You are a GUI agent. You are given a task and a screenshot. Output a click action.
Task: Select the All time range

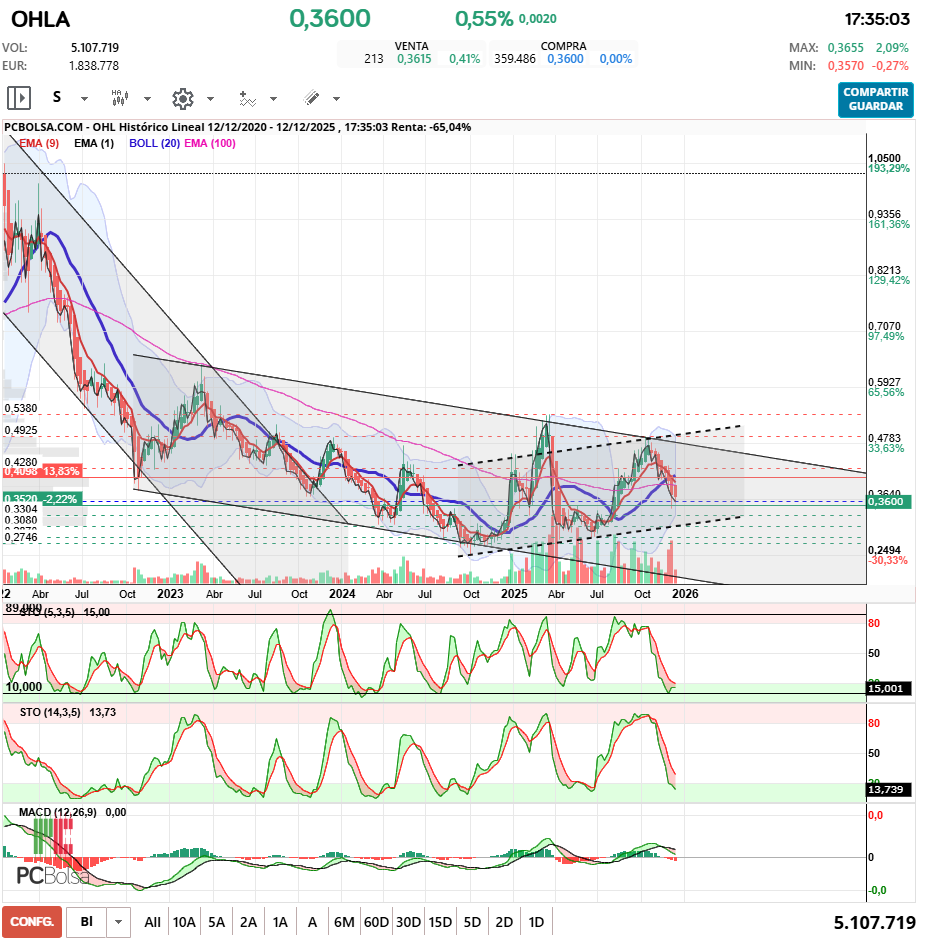pyautogui.click(x=152, y=922)
